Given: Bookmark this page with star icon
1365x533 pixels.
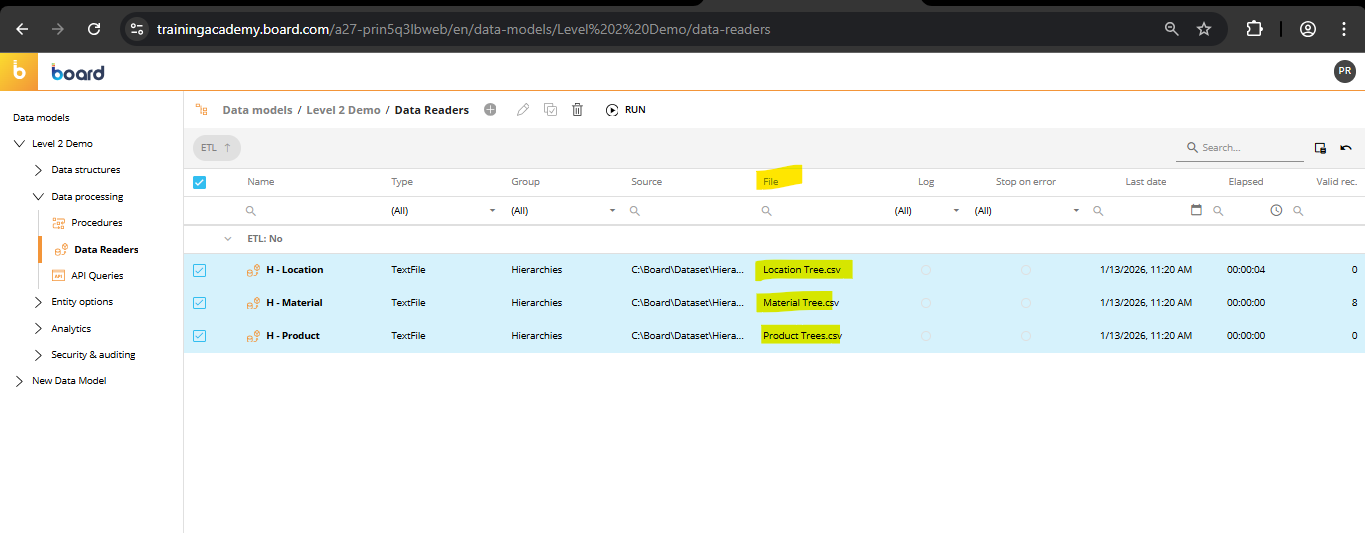Looking at the screenshot, I should click(1204, 29).
